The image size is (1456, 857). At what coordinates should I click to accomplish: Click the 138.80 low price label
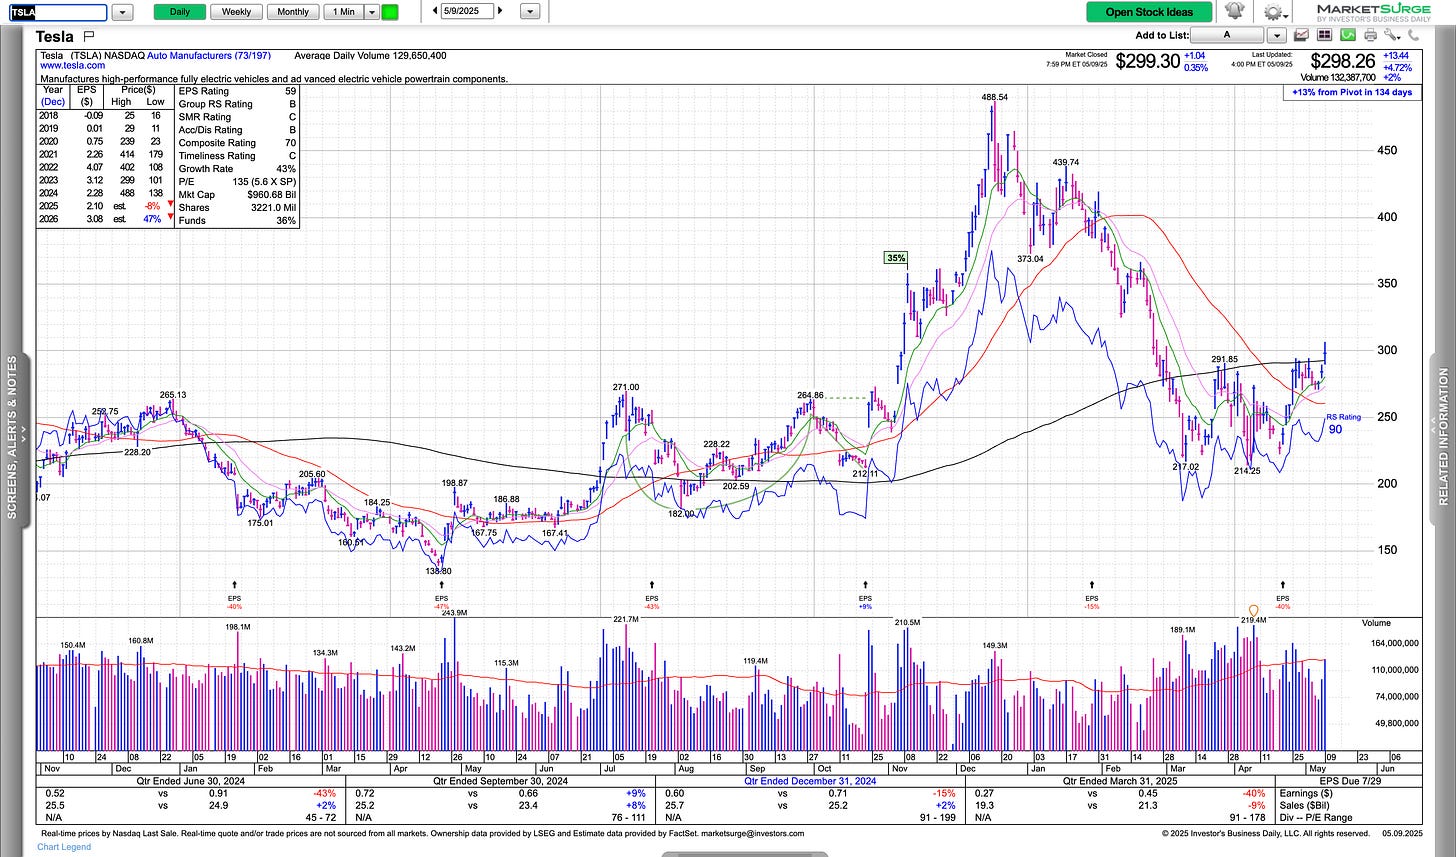pyautogui.click(x=438, y=571)
